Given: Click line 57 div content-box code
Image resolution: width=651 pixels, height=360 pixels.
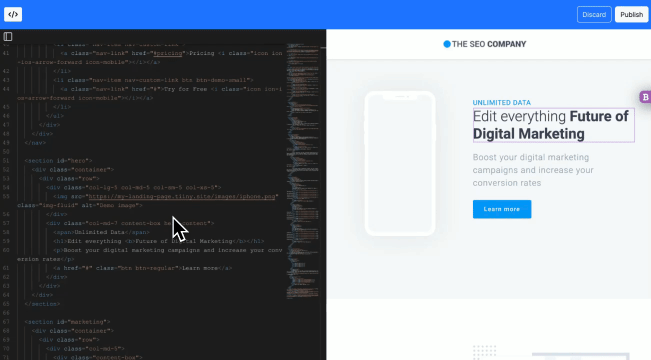Looking at the screenshot, I should coord(130,223).
